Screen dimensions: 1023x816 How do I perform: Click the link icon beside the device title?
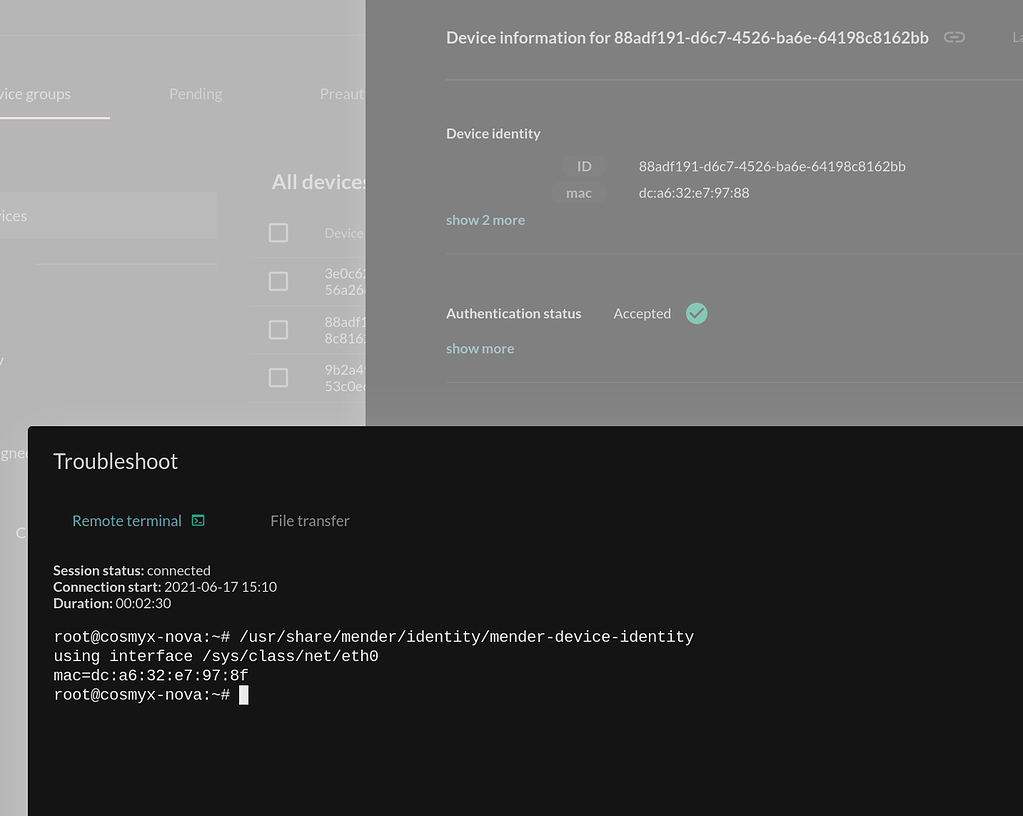click(953, 37)
